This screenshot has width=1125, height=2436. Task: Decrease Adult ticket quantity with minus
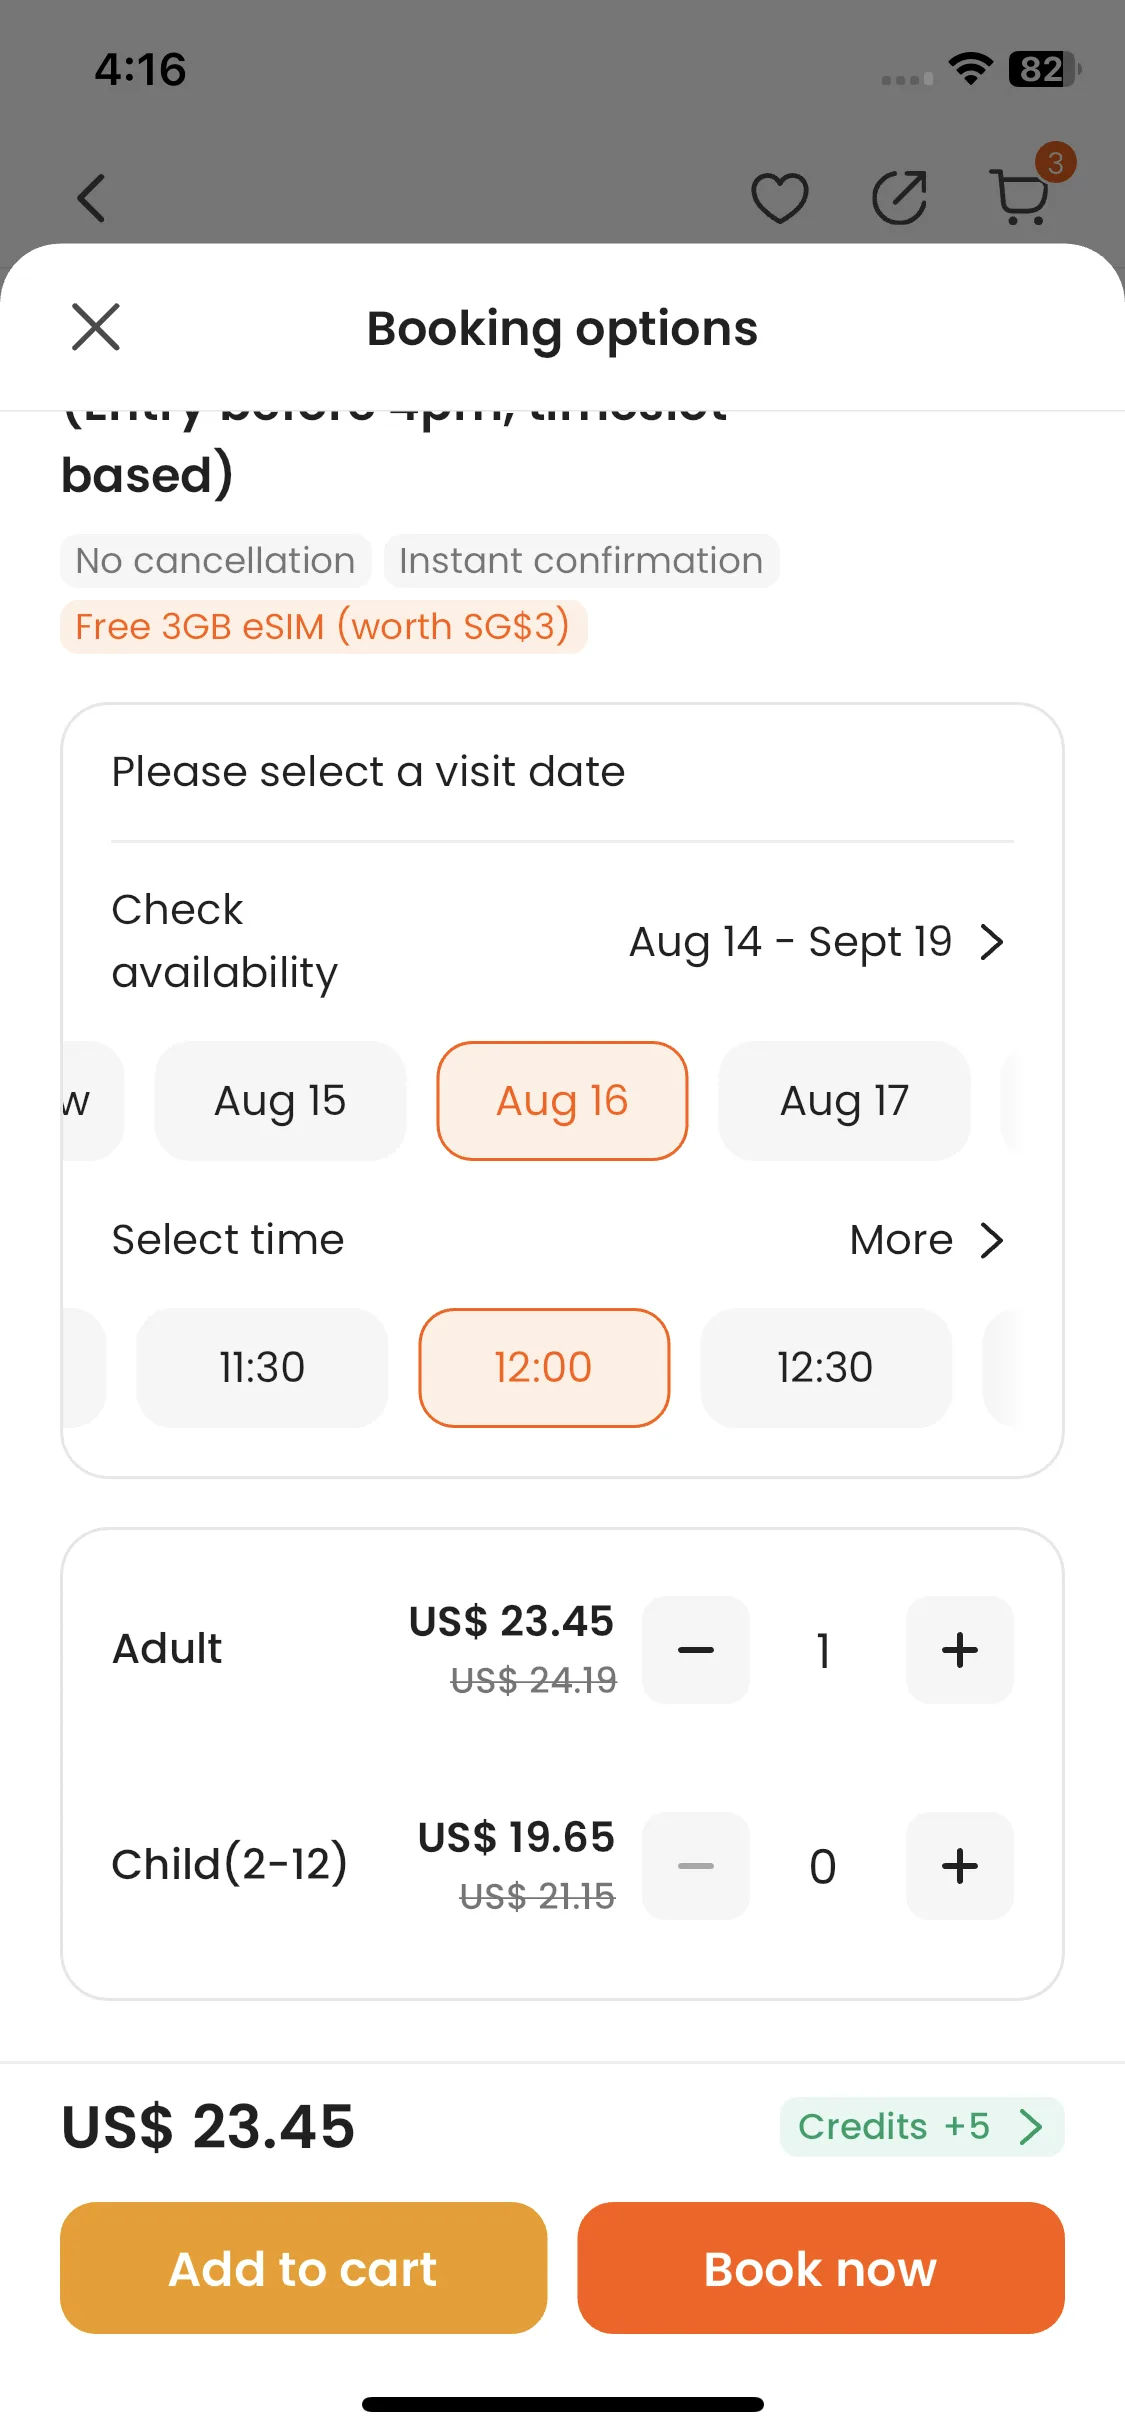coord(696,1650)
